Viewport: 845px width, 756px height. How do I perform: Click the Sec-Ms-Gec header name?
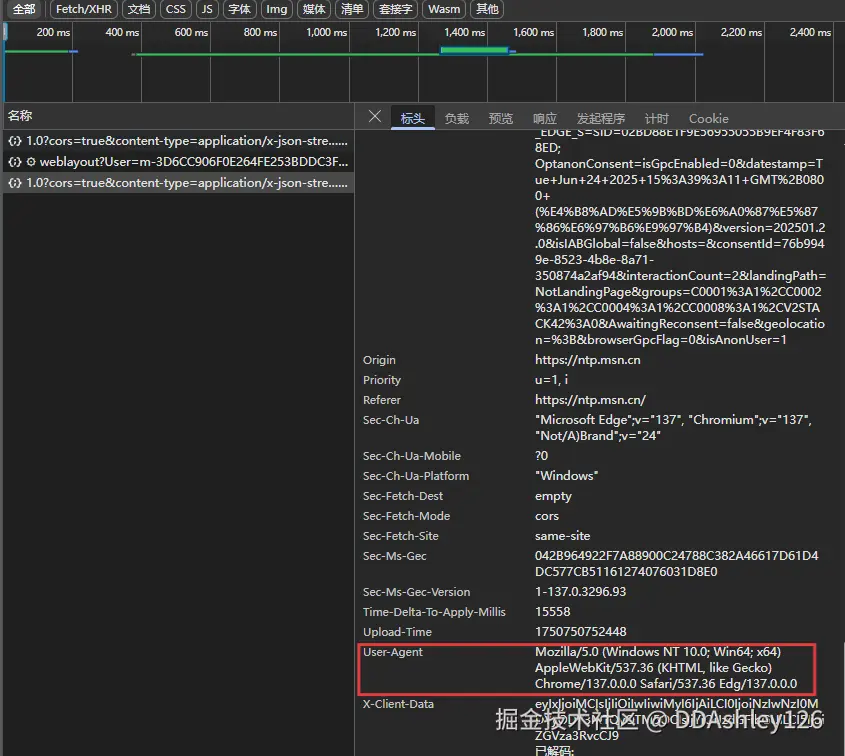tap(394, 556)
